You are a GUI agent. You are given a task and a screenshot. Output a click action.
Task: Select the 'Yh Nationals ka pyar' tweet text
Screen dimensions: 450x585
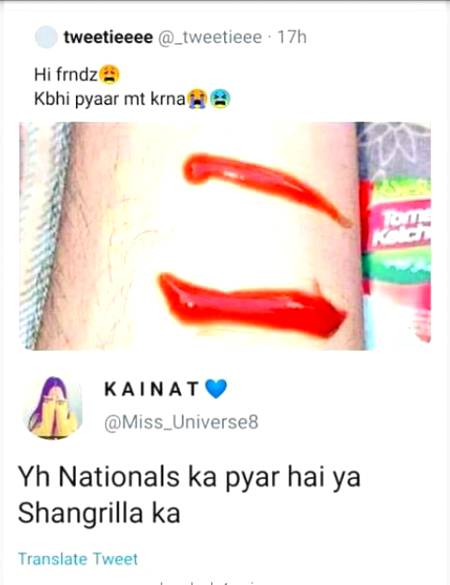(x=189, y=495)
